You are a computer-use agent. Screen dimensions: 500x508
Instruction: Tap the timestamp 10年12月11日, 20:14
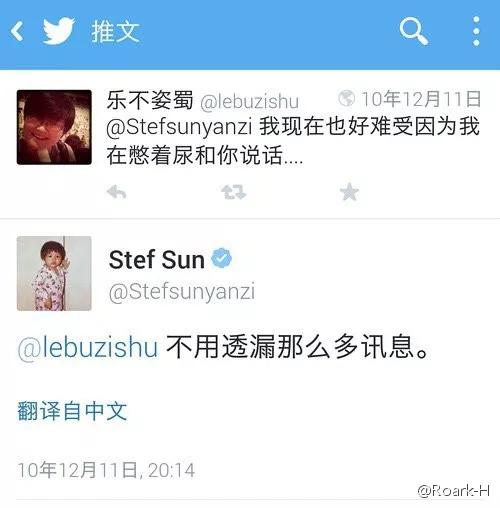tap(106, 470)
